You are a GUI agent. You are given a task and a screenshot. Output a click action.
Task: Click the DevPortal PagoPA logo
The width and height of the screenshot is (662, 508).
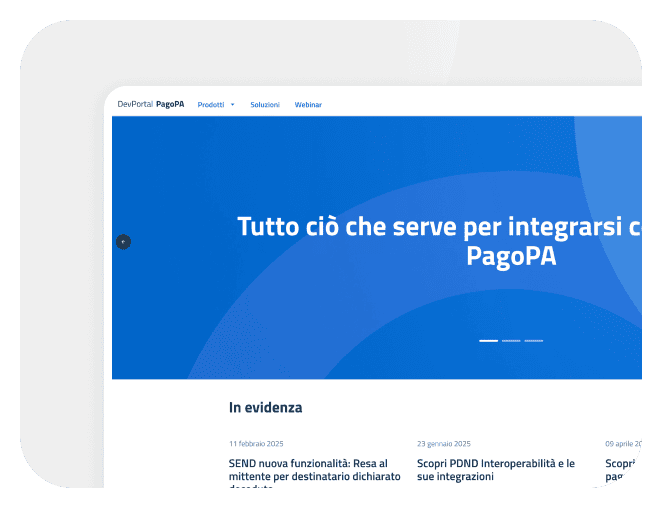150,104
